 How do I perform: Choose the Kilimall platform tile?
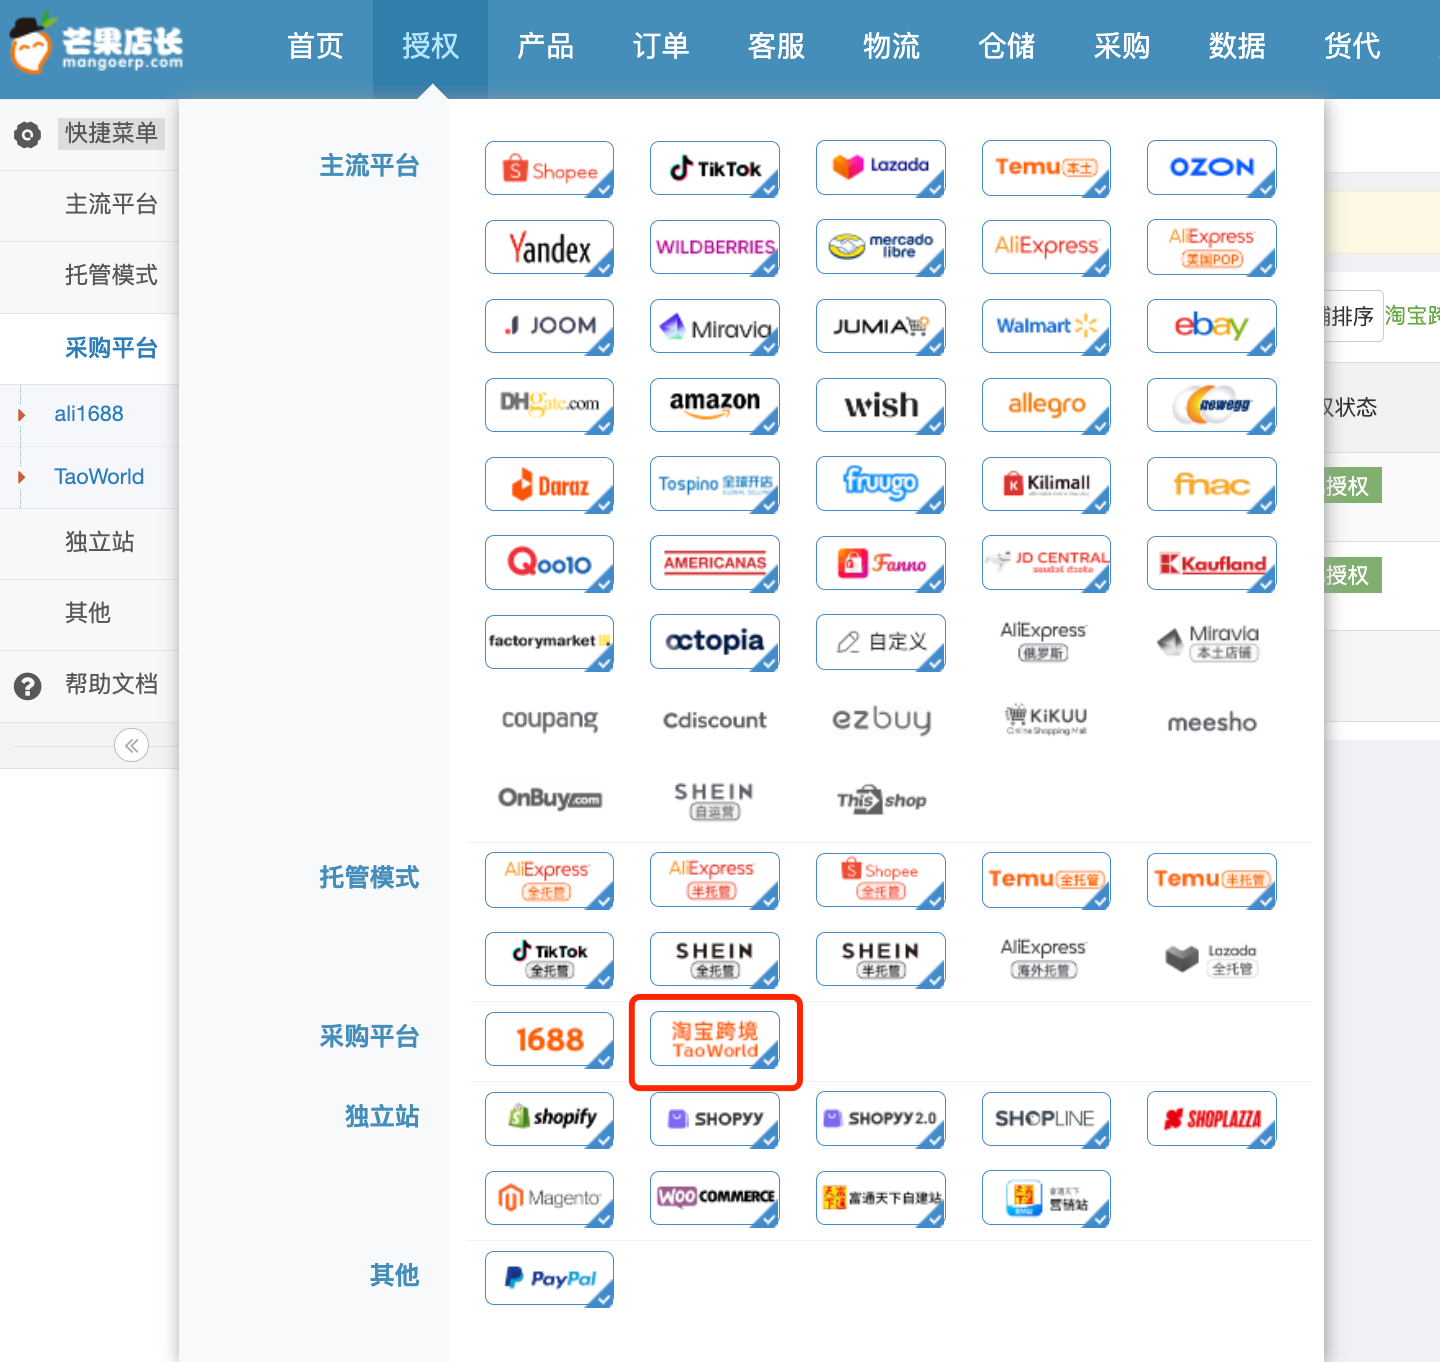[1046, 485]
